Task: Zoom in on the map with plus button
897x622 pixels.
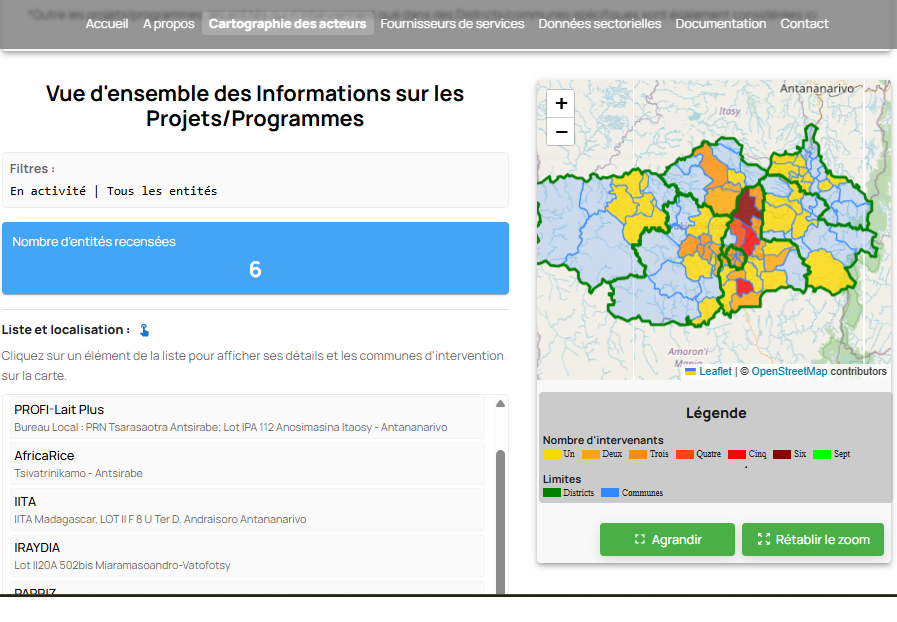Action: click(561, 104)
